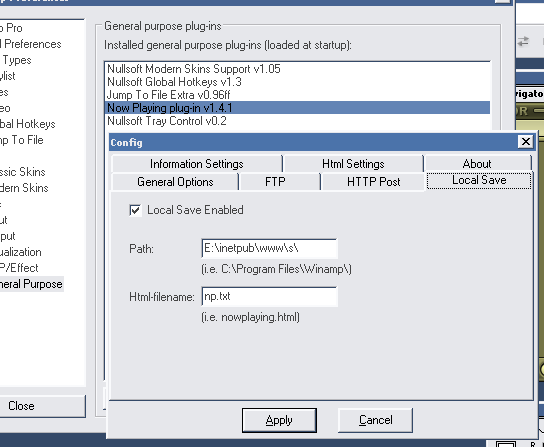Viewport: 544px width, 447px height.
Task: Select Modern Skins in preferences tree
Action: click(24, 188)
